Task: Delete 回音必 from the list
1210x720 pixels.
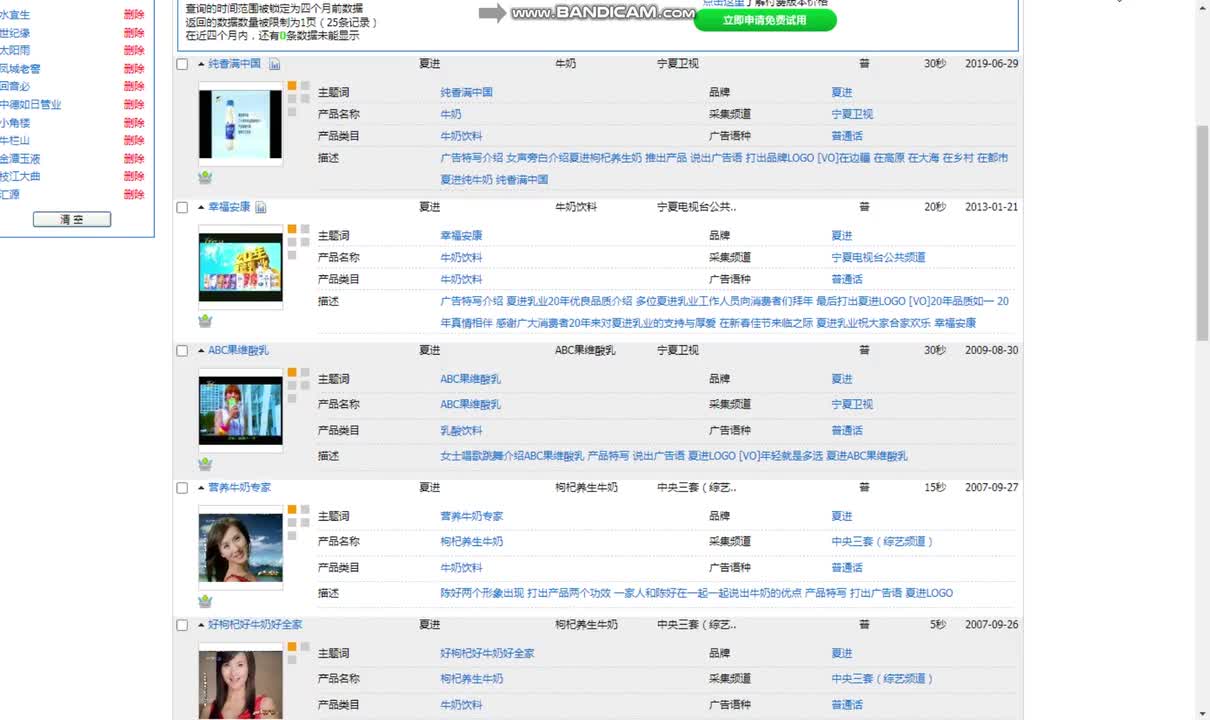Action: point(134,86)
